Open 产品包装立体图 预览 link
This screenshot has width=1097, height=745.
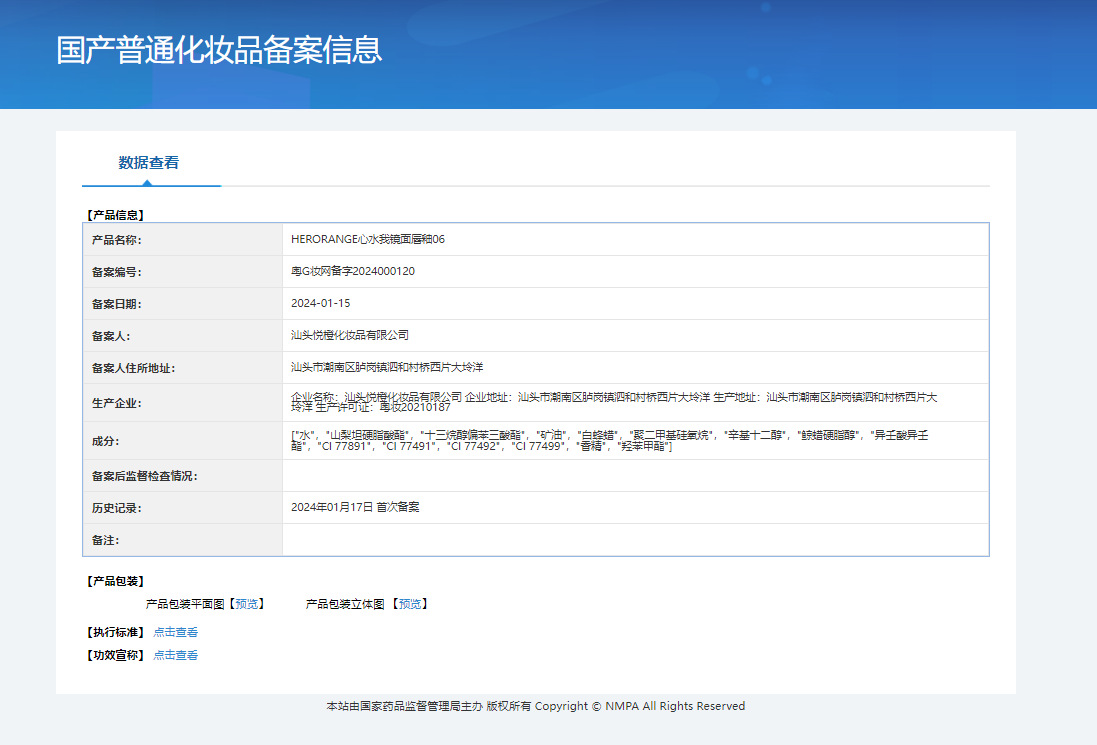(410, 604)
